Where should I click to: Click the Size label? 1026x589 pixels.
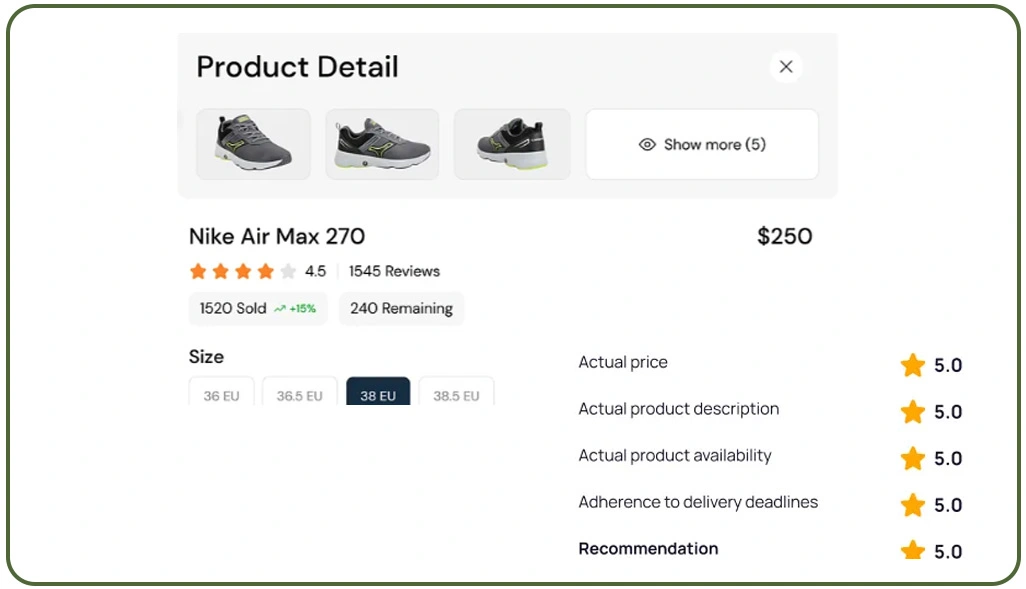(x=206, y=357)
